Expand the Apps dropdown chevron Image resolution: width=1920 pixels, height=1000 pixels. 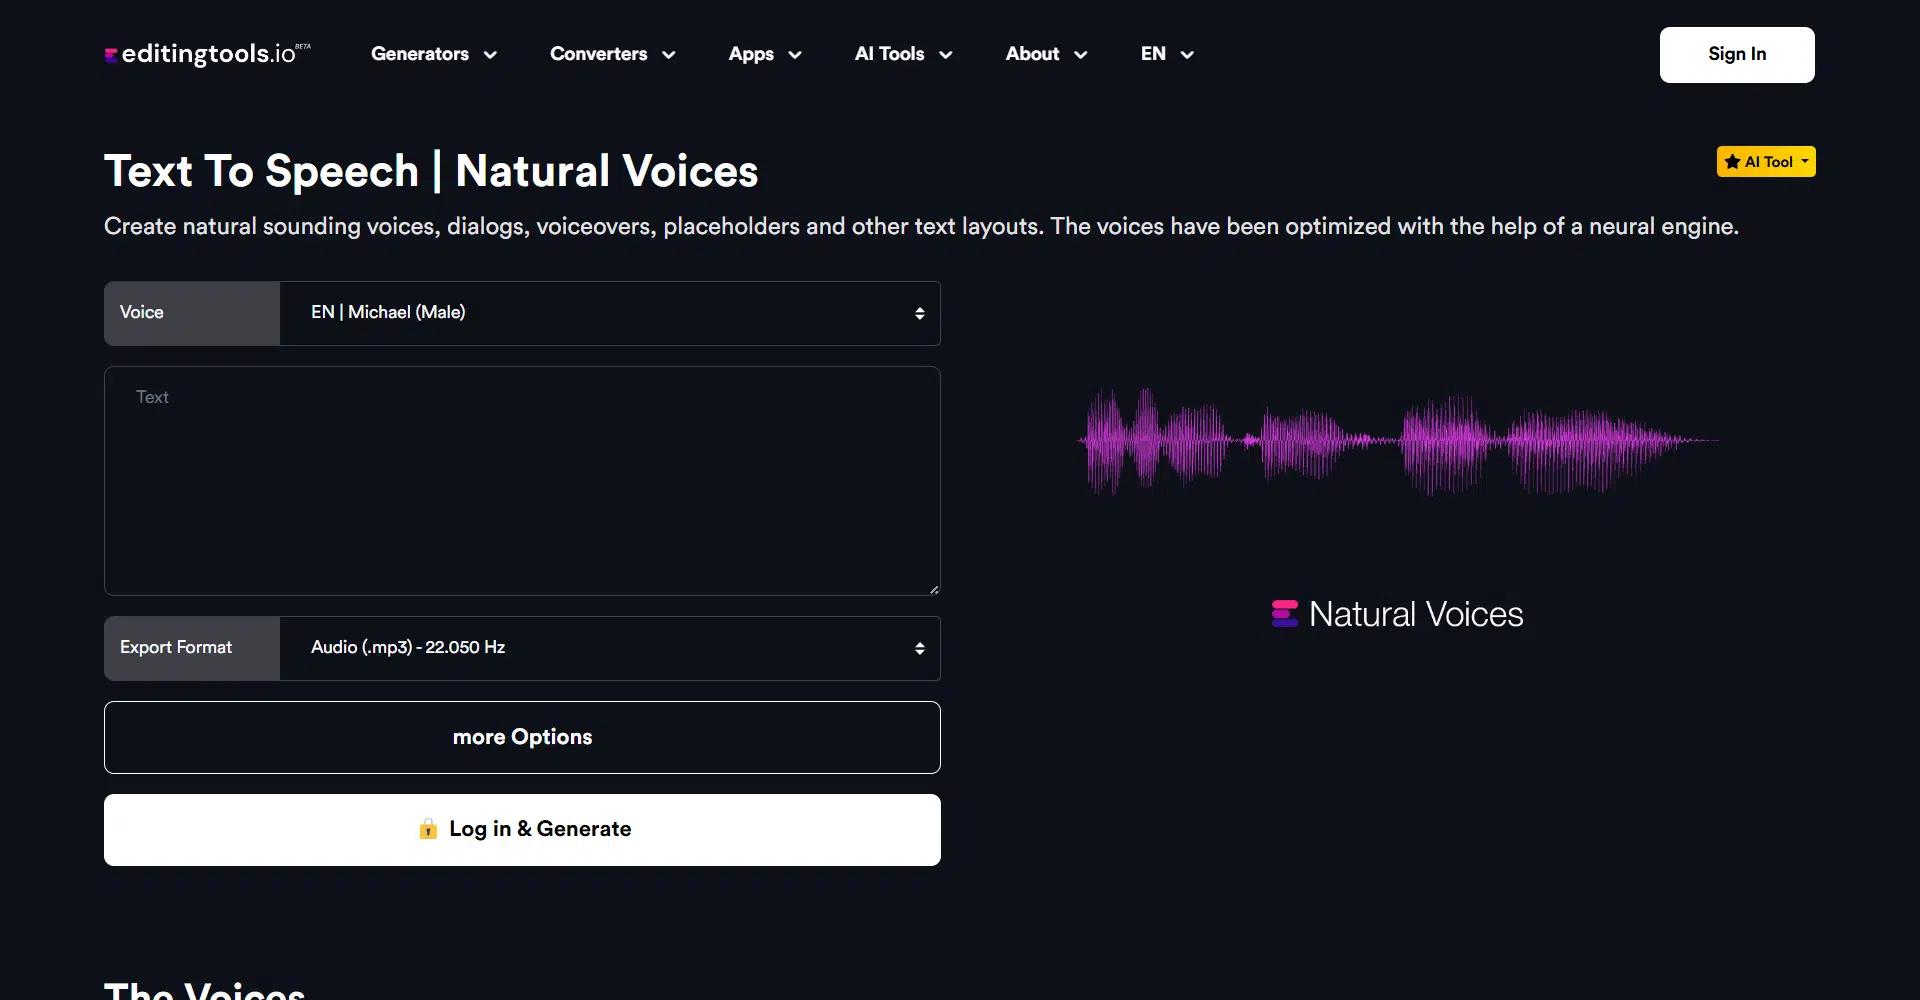coord(795,55)
